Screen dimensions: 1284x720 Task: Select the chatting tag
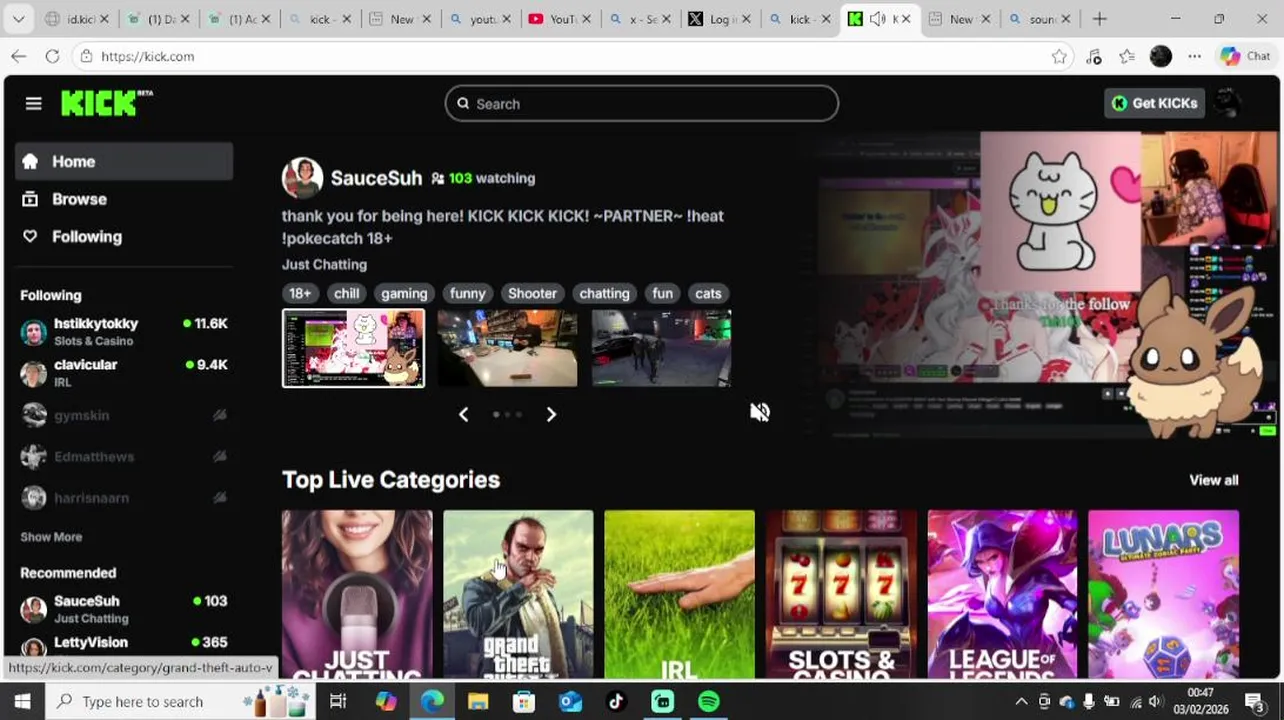click(x=604, y=293)
